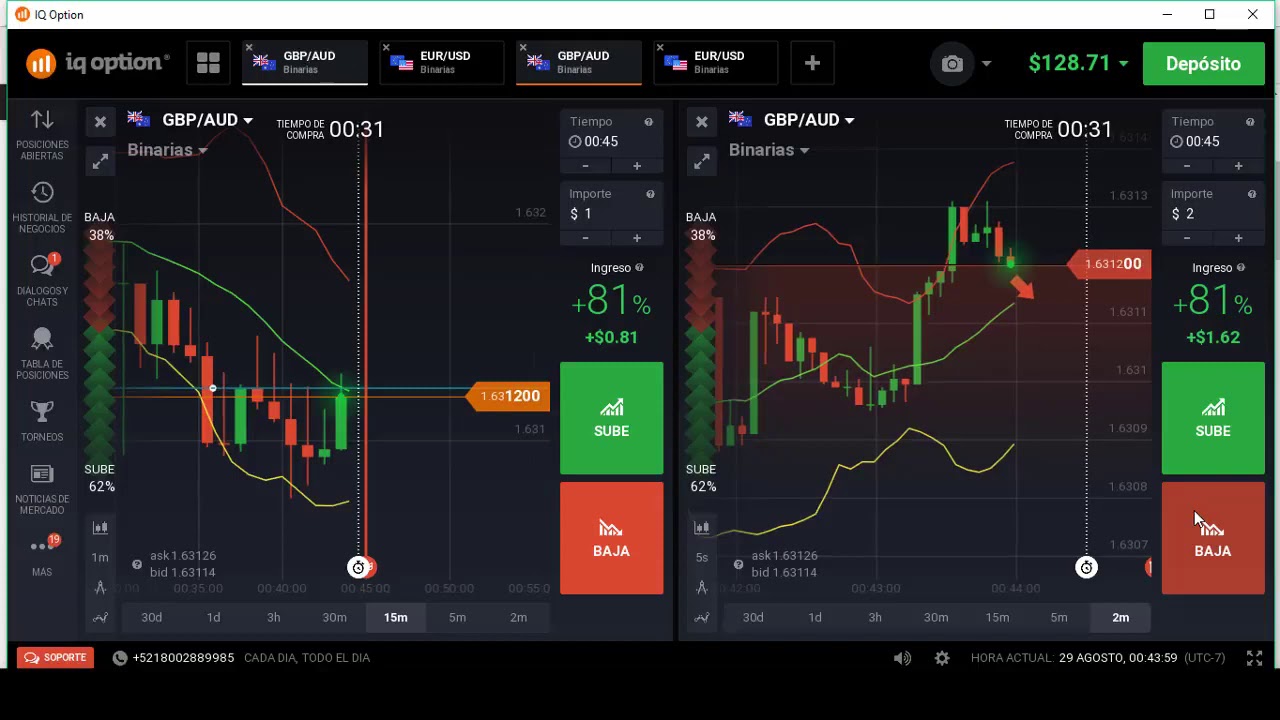Add a new asset tab with the plus icon
Screen dimensions: 1280x720
tap(812, 63)
